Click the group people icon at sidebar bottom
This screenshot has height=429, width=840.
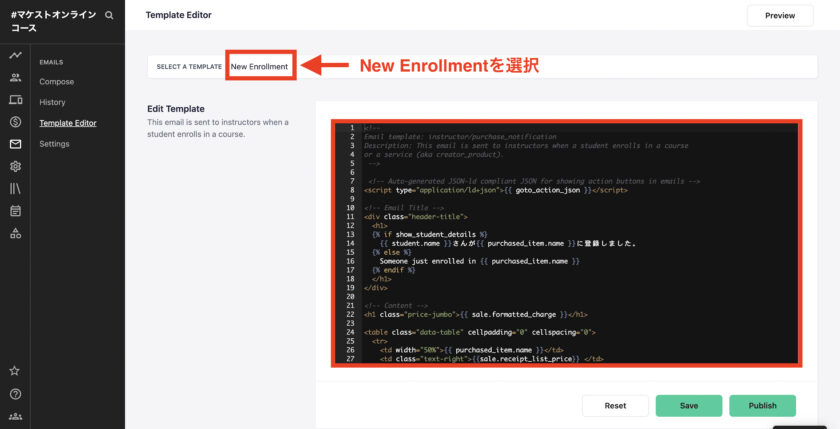[15, 416]
